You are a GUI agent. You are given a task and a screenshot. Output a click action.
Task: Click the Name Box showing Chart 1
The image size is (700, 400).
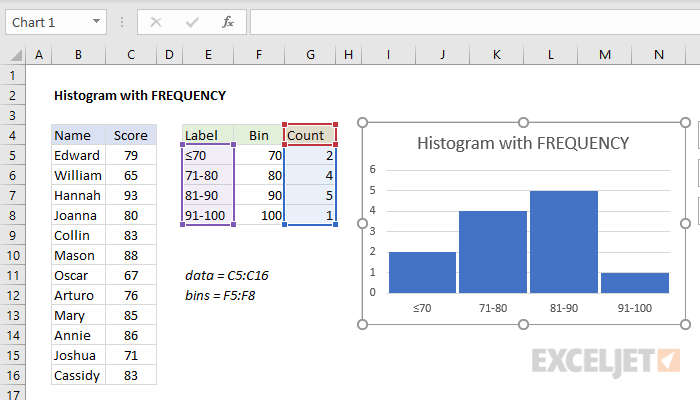click(x=56, y=22)
